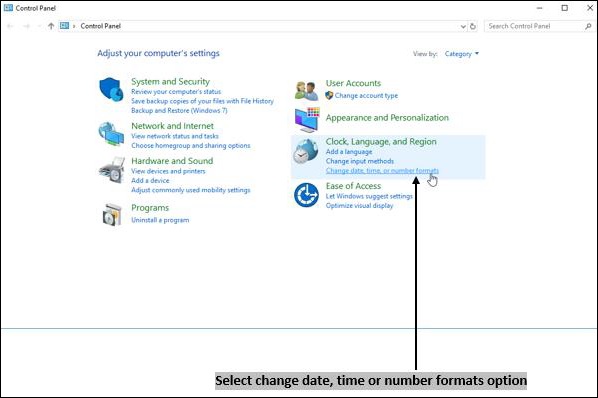This screenshot has width=598, height=398.
Task: Click Add a language link
Action: point(349,152)
